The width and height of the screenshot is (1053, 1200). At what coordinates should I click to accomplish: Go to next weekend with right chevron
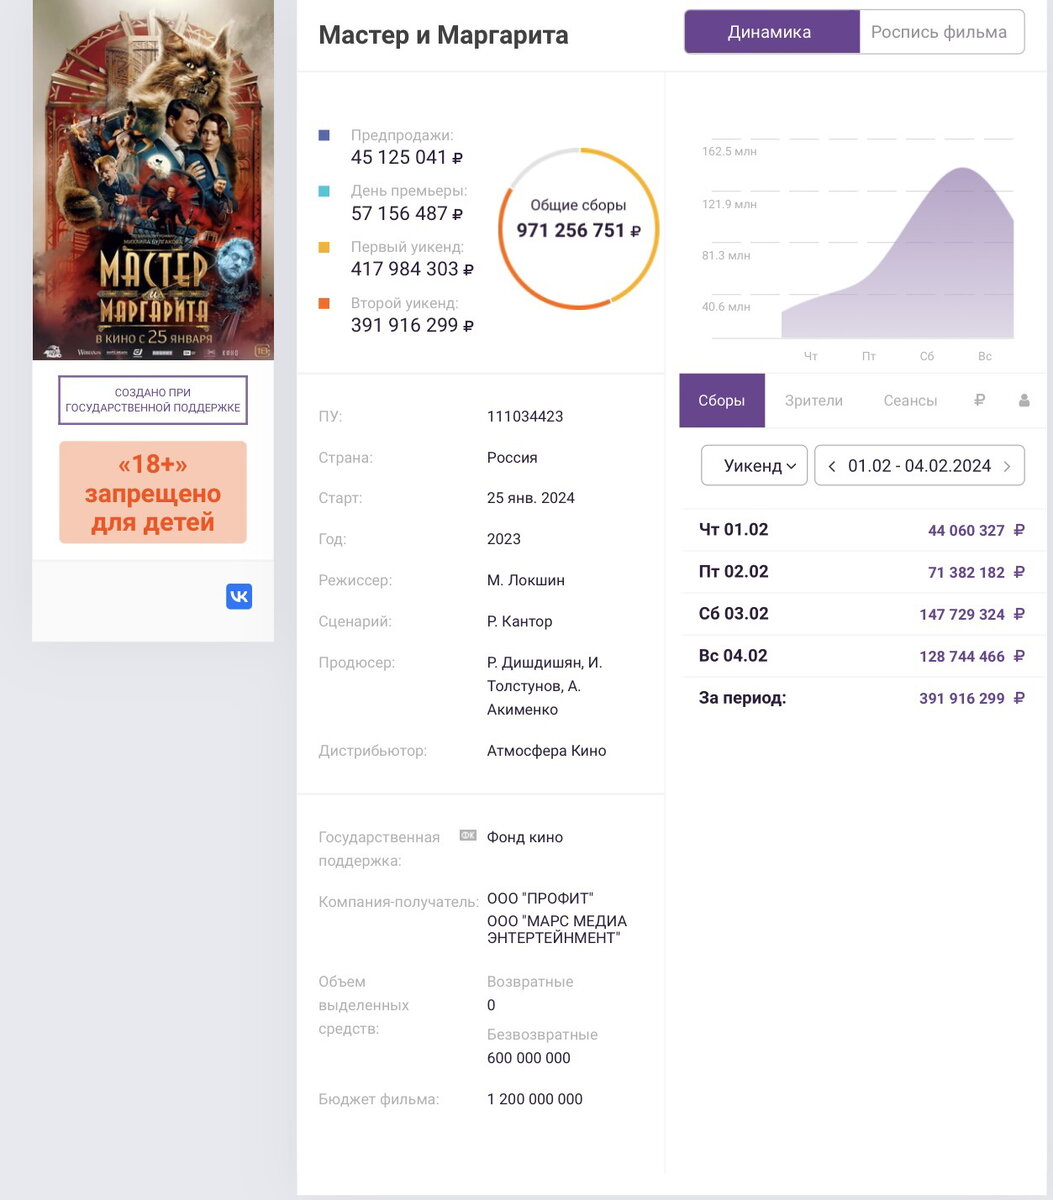pyautogui.click(x=1007, y=466)
